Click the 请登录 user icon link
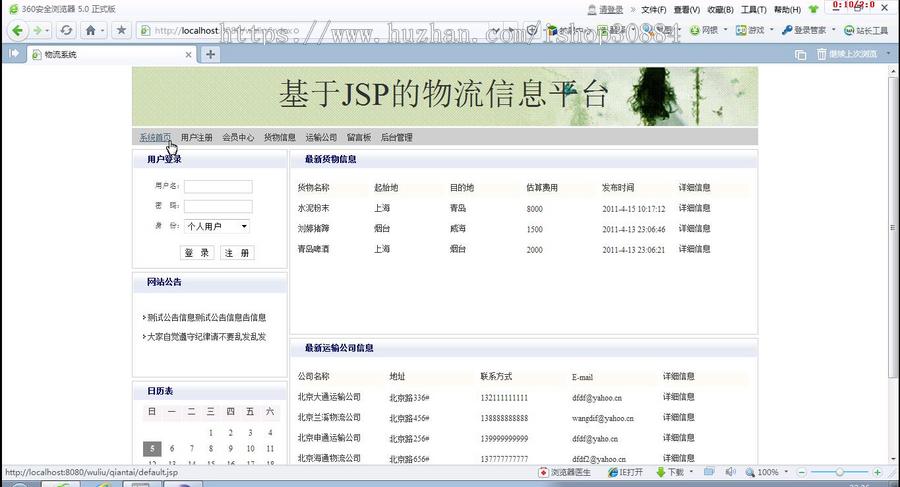 (x=605, y=10)
